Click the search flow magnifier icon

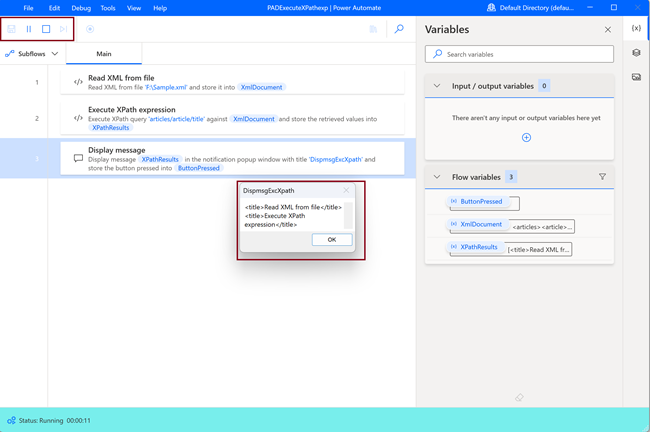(399, 29)
